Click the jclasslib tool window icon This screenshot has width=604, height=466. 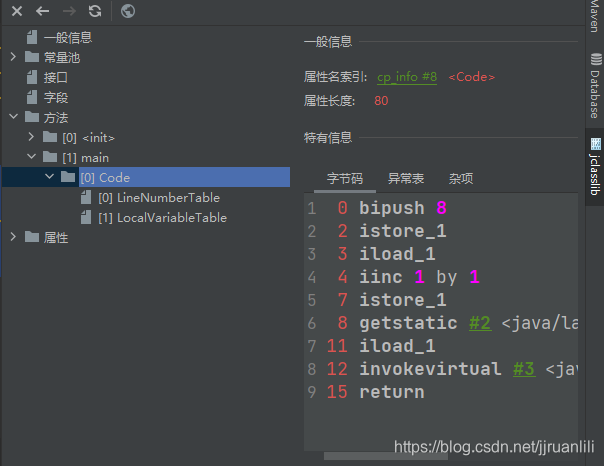pyautogui.click(x=596, y=144)
